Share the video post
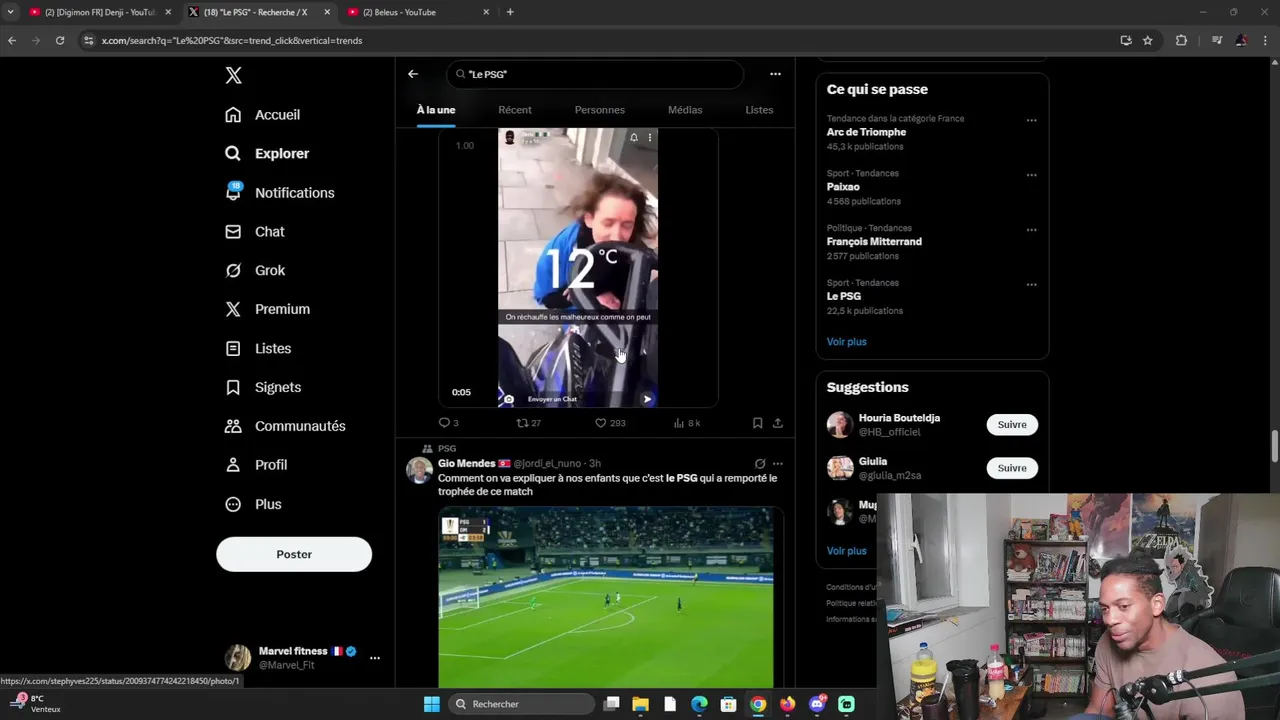The height and width of the screenshot is (720, 1280). click(777, 423)
